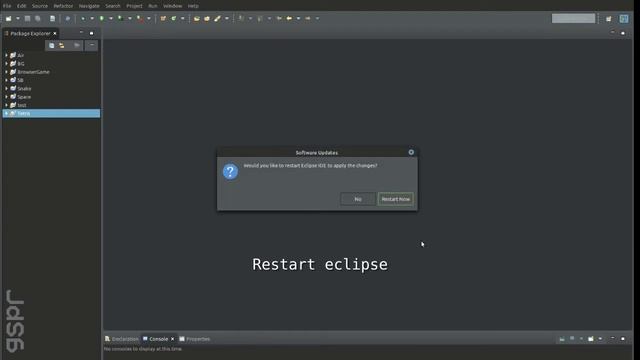Expand the Air project node

click(x=6, y=55)
